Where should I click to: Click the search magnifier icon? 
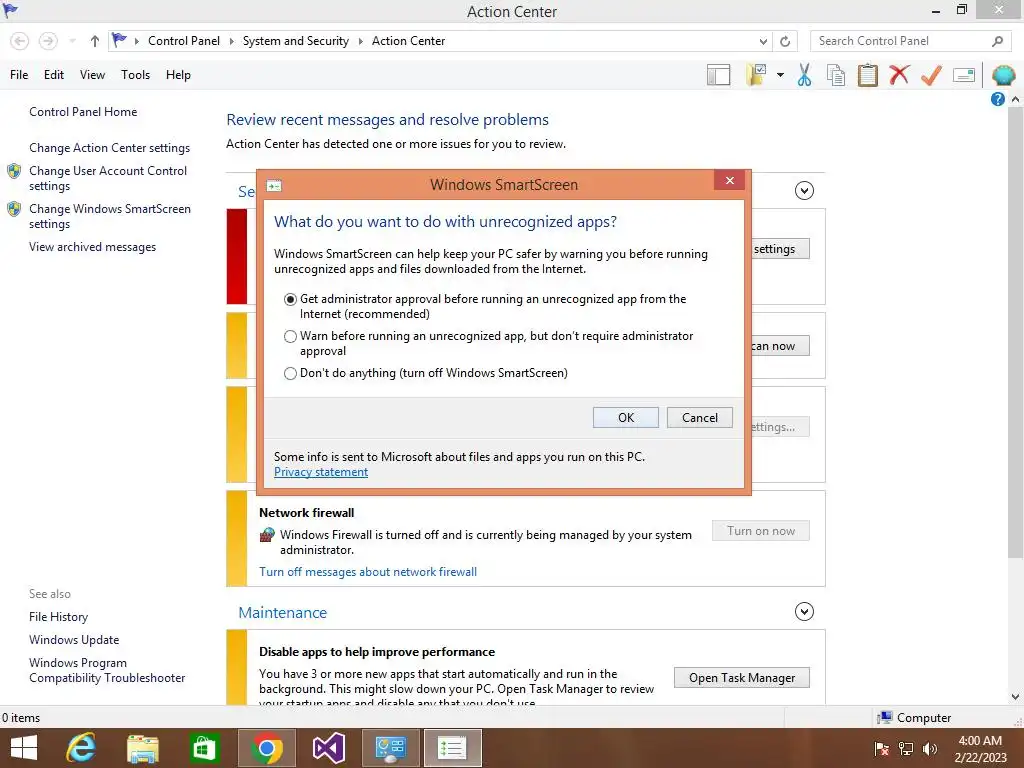997,41
